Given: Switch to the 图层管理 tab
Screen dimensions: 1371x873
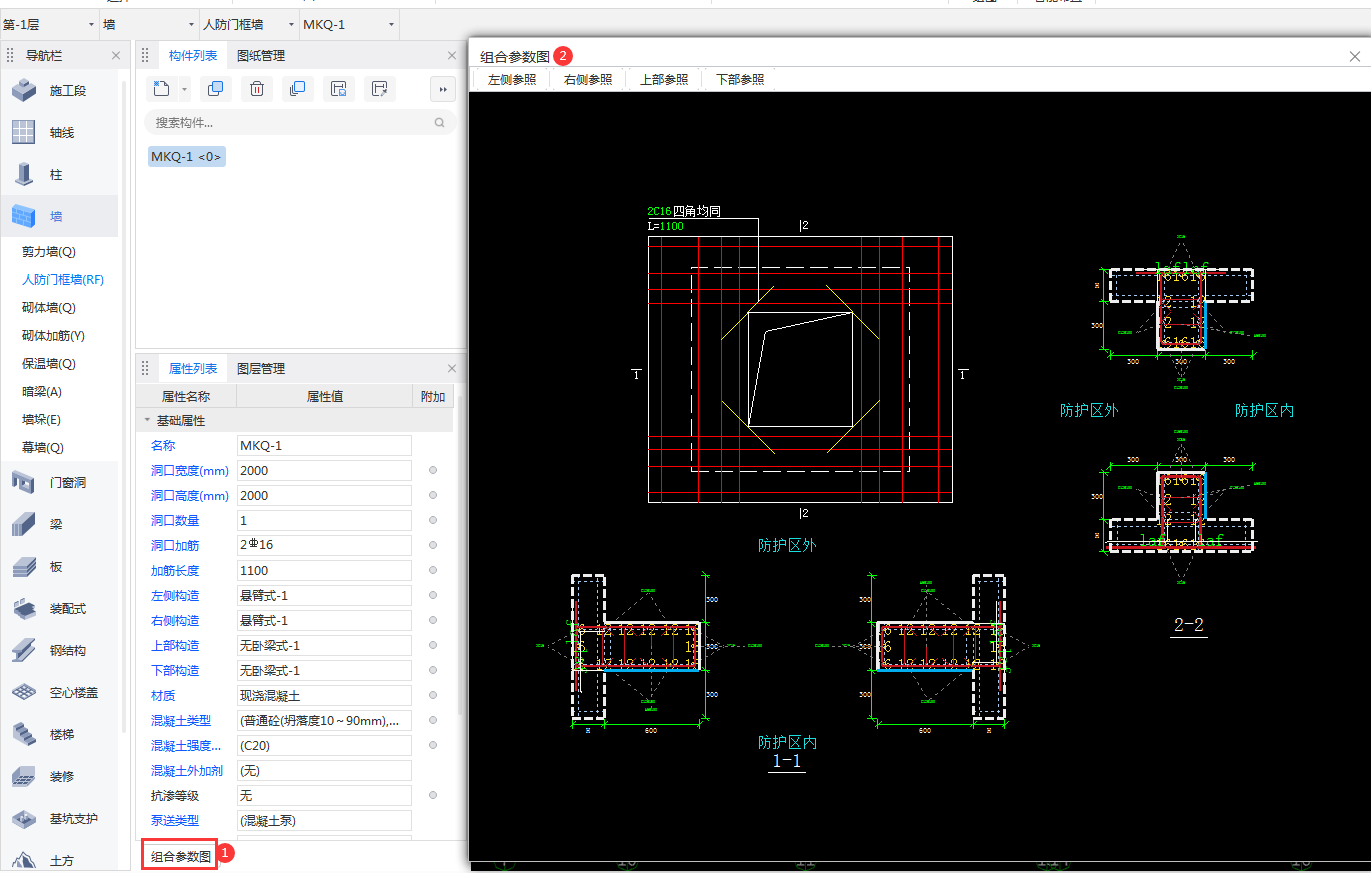Looking at the screenshot, I should [x=260, y=369].
